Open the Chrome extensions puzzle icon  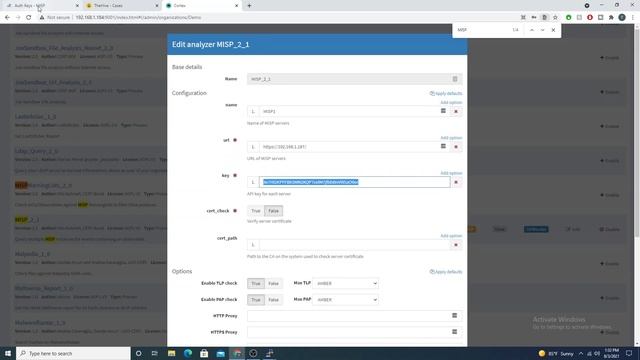(x=611, y=18)
